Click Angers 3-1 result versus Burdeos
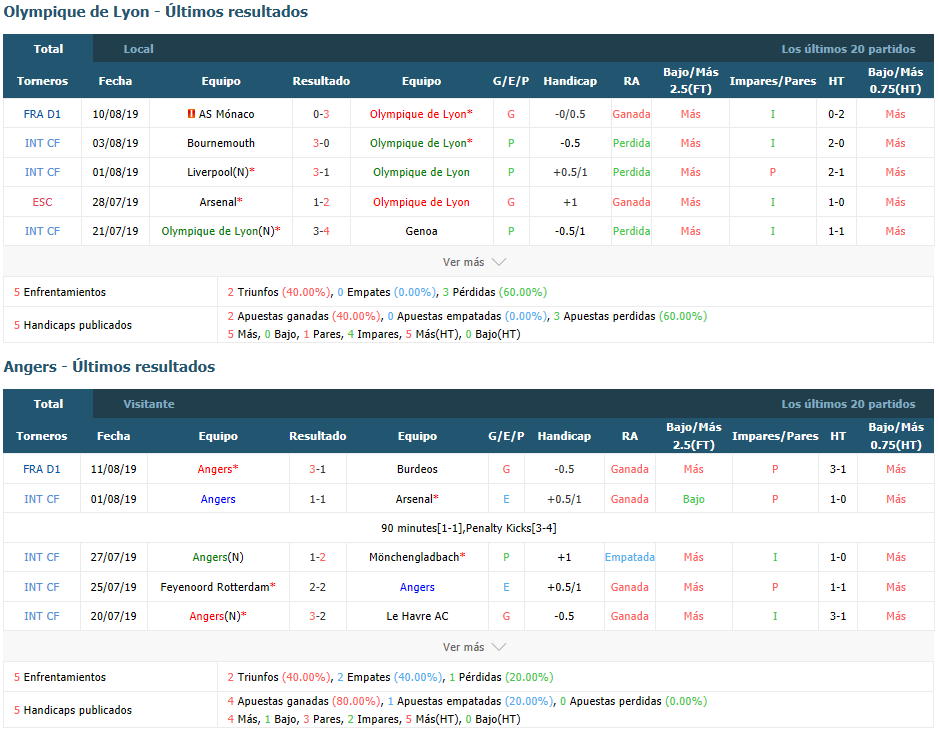 (x=317, y=469)
